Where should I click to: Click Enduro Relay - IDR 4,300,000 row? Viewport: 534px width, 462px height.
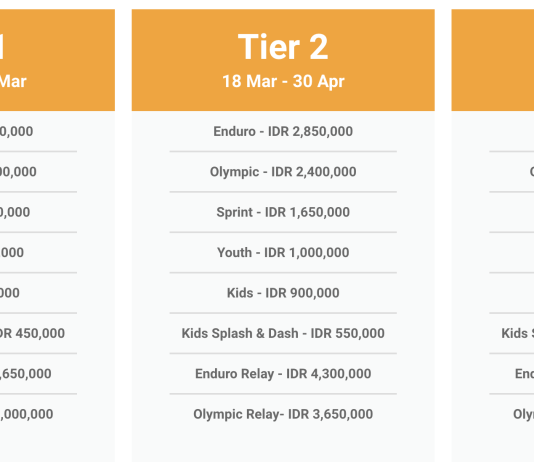point(283,374)
